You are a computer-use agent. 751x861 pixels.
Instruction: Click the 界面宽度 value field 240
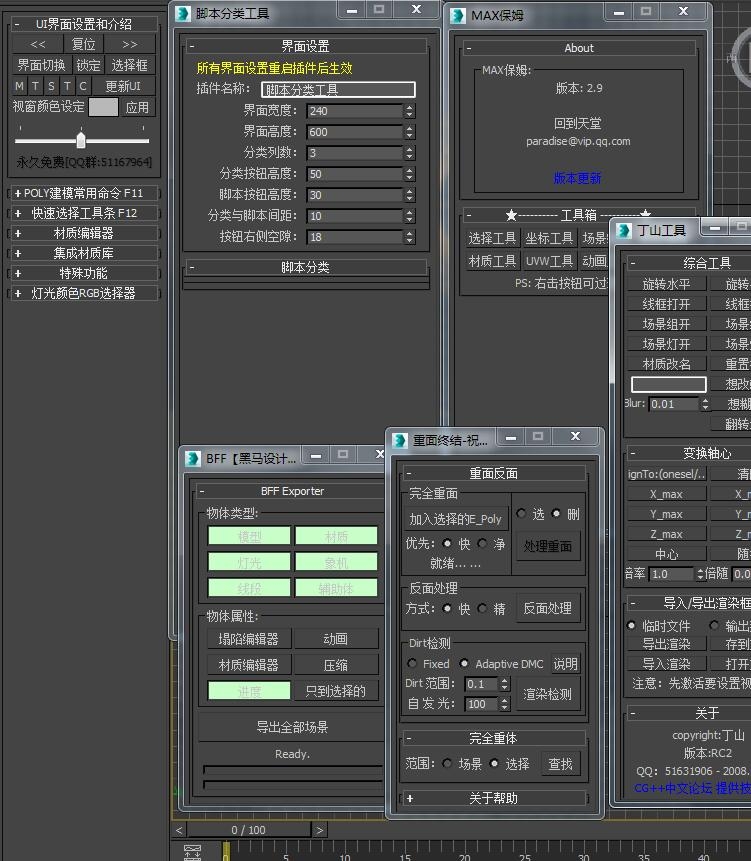[x=355, y=111]
